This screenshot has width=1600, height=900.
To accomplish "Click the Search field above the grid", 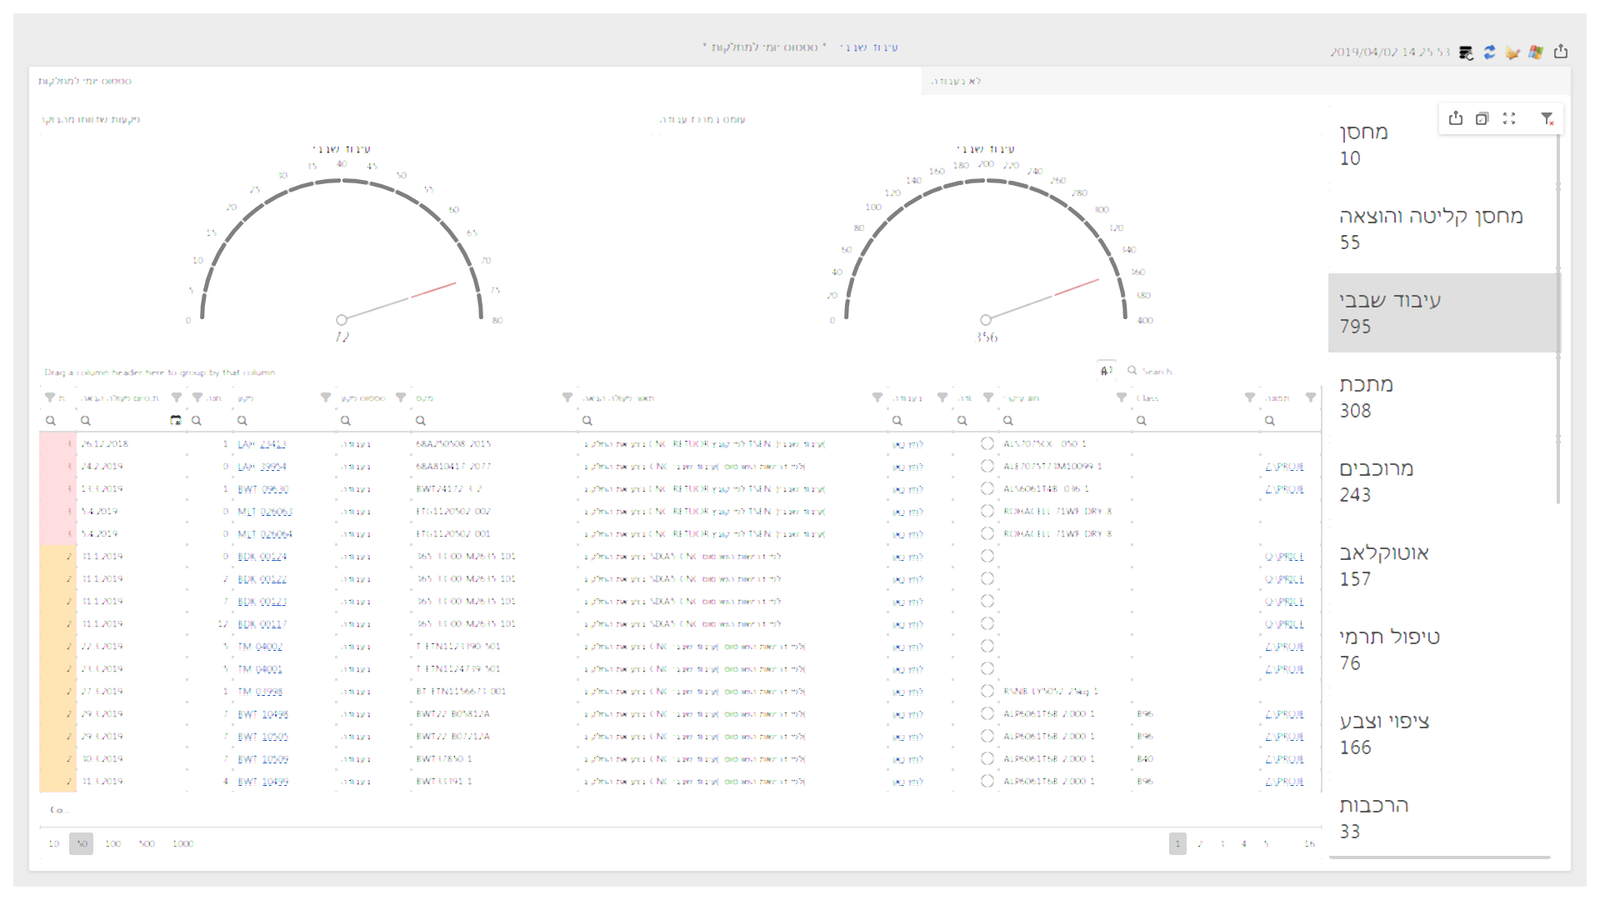I will [x=1160, y=371].
